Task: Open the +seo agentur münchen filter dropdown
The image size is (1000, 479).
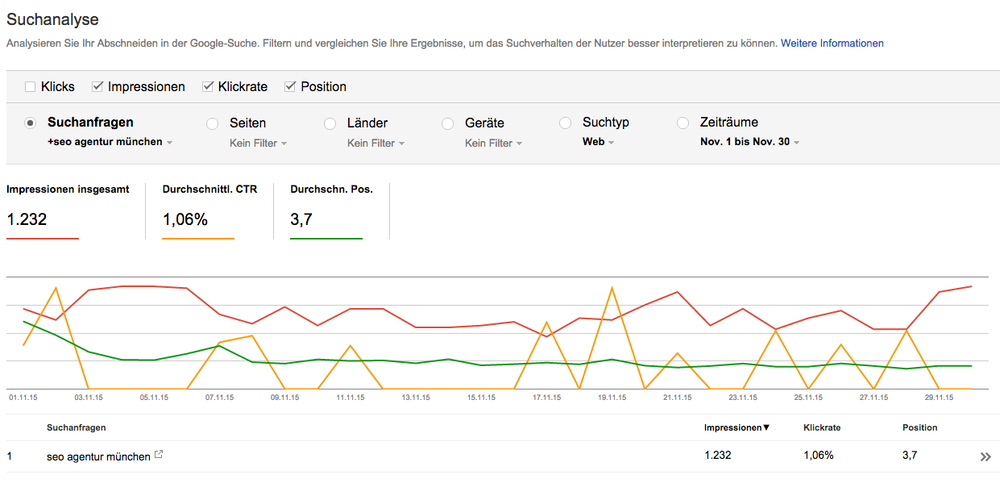Action: (x=110, y=143)
